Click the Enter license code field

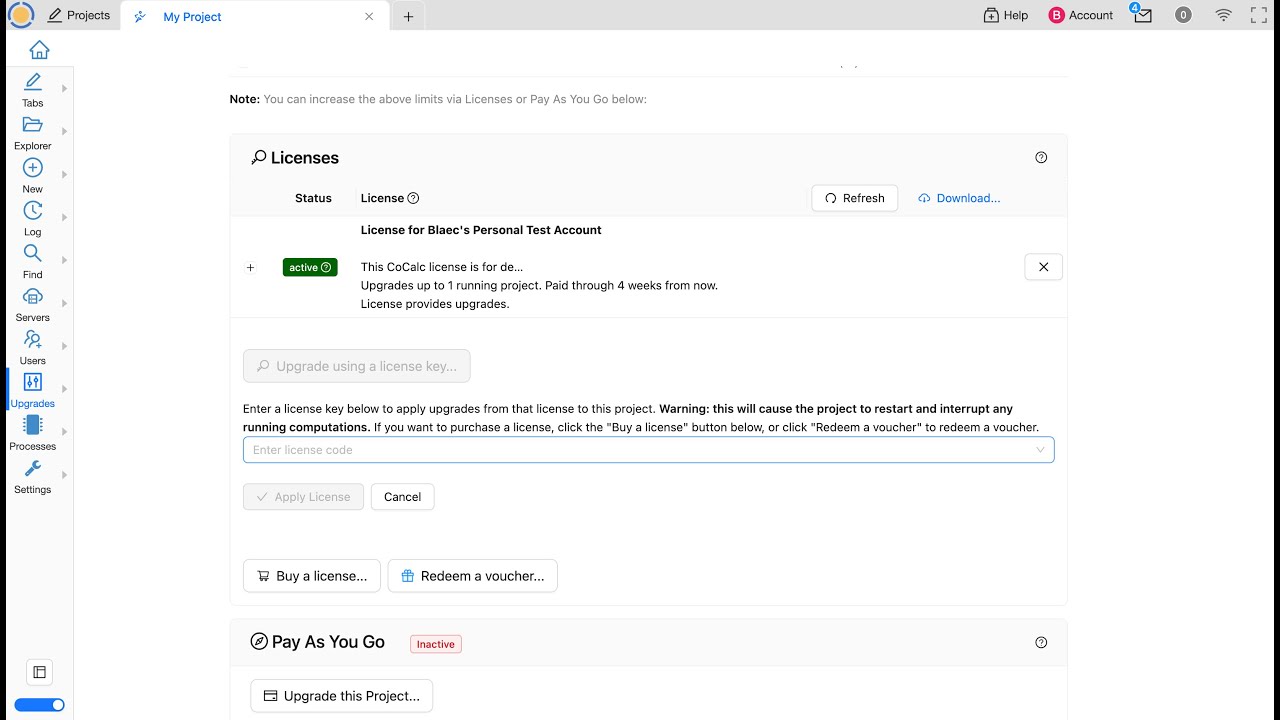tap(640, 450)
